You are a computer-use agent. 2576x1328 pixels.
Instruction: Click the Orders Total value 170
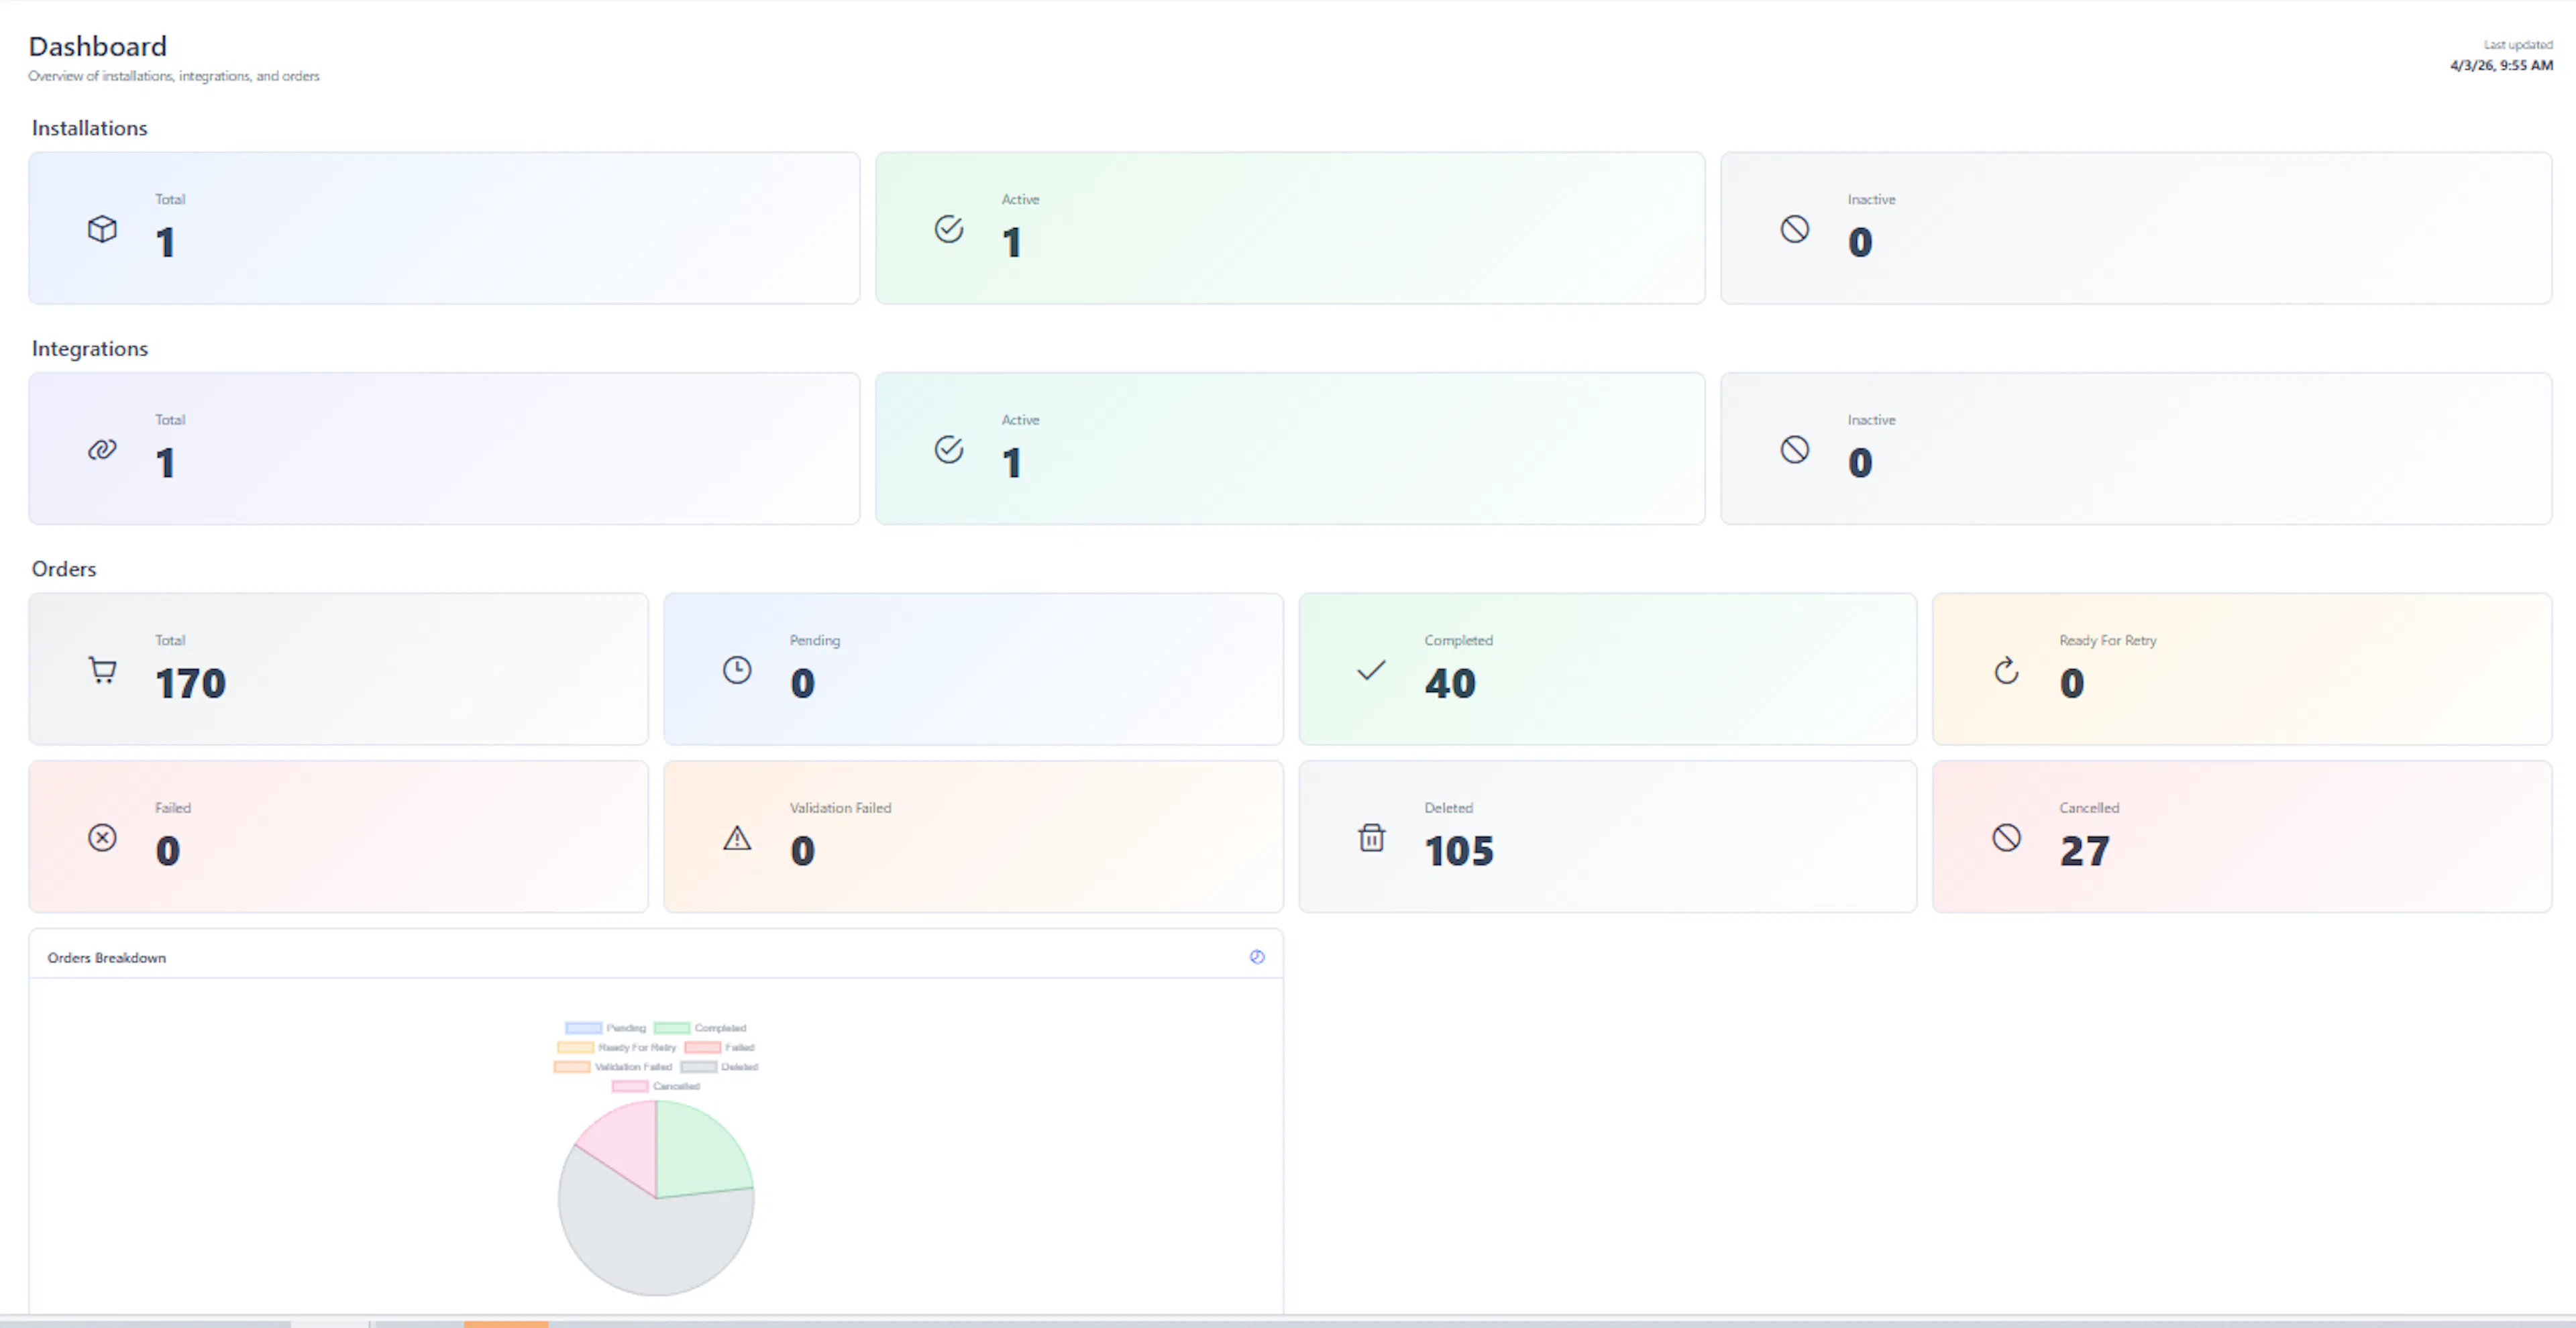point(191,684)
